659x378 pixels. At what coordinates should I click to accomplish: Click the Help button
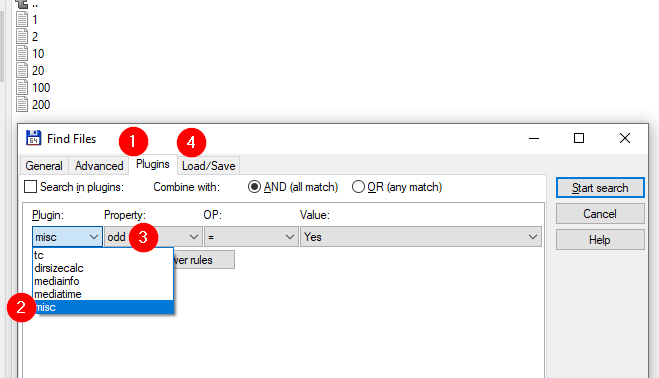coord(600,240)
